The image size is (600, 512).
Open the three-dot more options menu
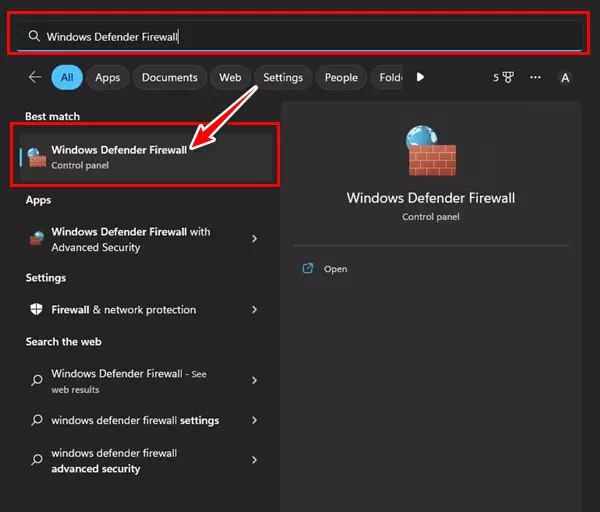535,77
